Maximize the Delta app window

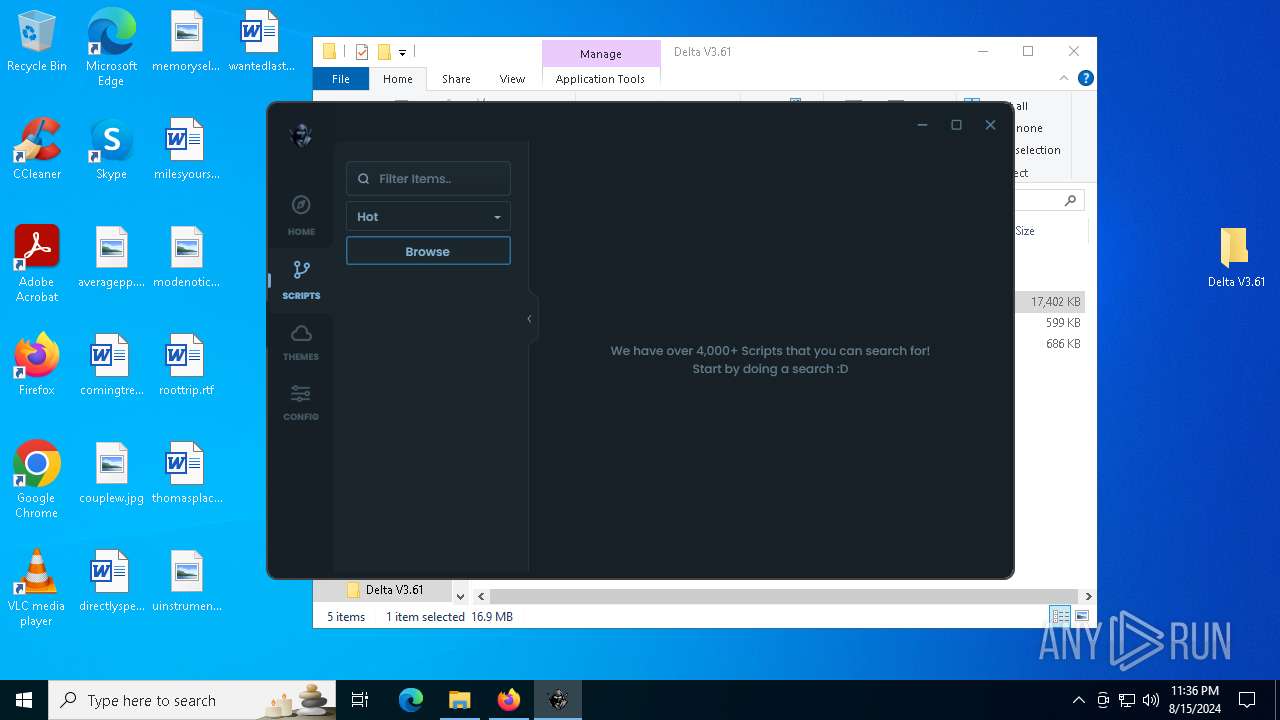tap(956, 125)
